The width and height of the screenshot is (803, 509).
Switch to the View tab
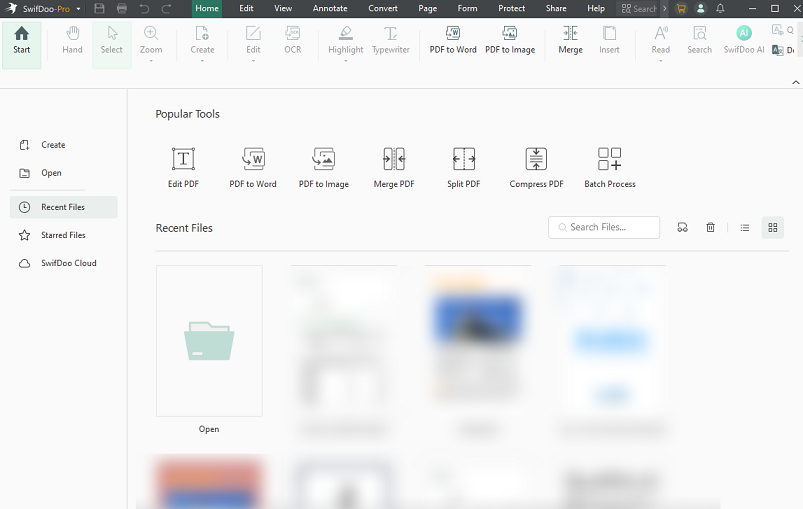pos(283,9)
